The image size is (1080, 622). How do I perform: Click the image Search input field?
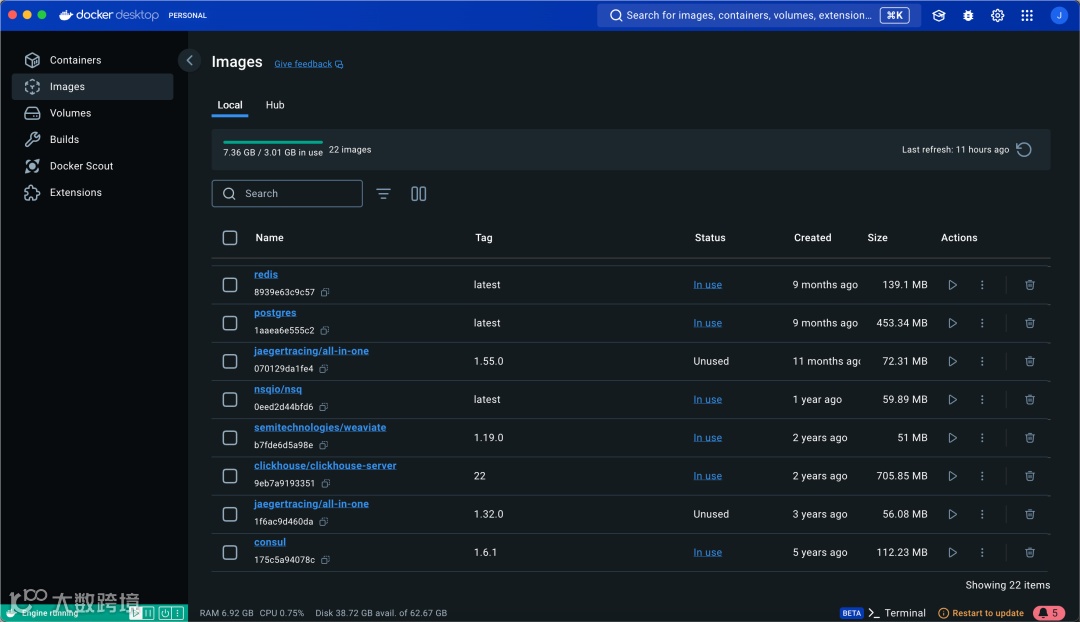pyautogui.click(x=287, y=194)
